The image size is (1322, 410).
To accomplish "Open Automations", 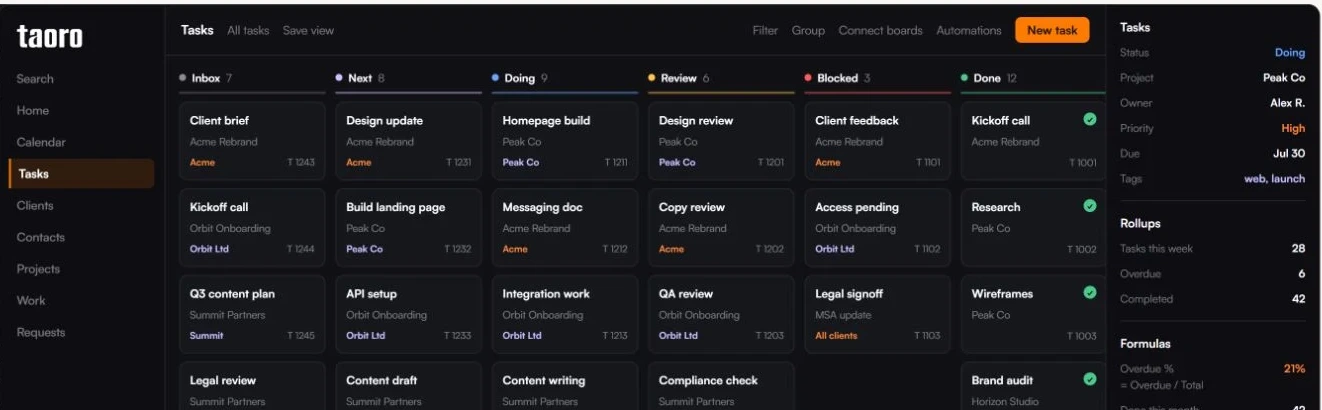I will 968,31.
